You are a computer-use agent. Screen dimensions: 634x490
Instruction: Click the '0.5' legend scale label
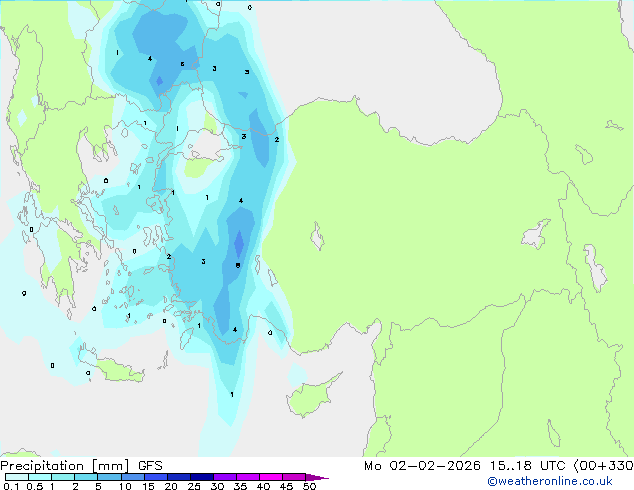click(x=35, y=486)
